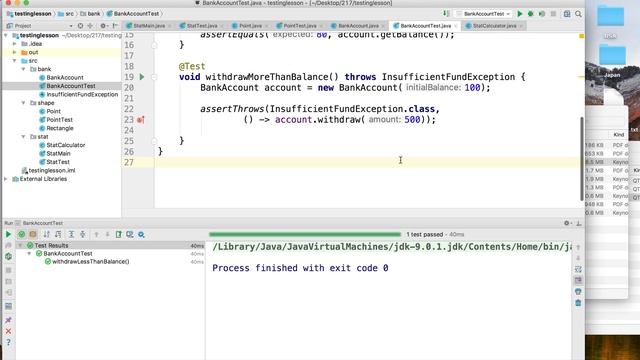Open the BankAccountTest run configuration dropdown
The image size is (640, 360).
(x=484, y=14)
